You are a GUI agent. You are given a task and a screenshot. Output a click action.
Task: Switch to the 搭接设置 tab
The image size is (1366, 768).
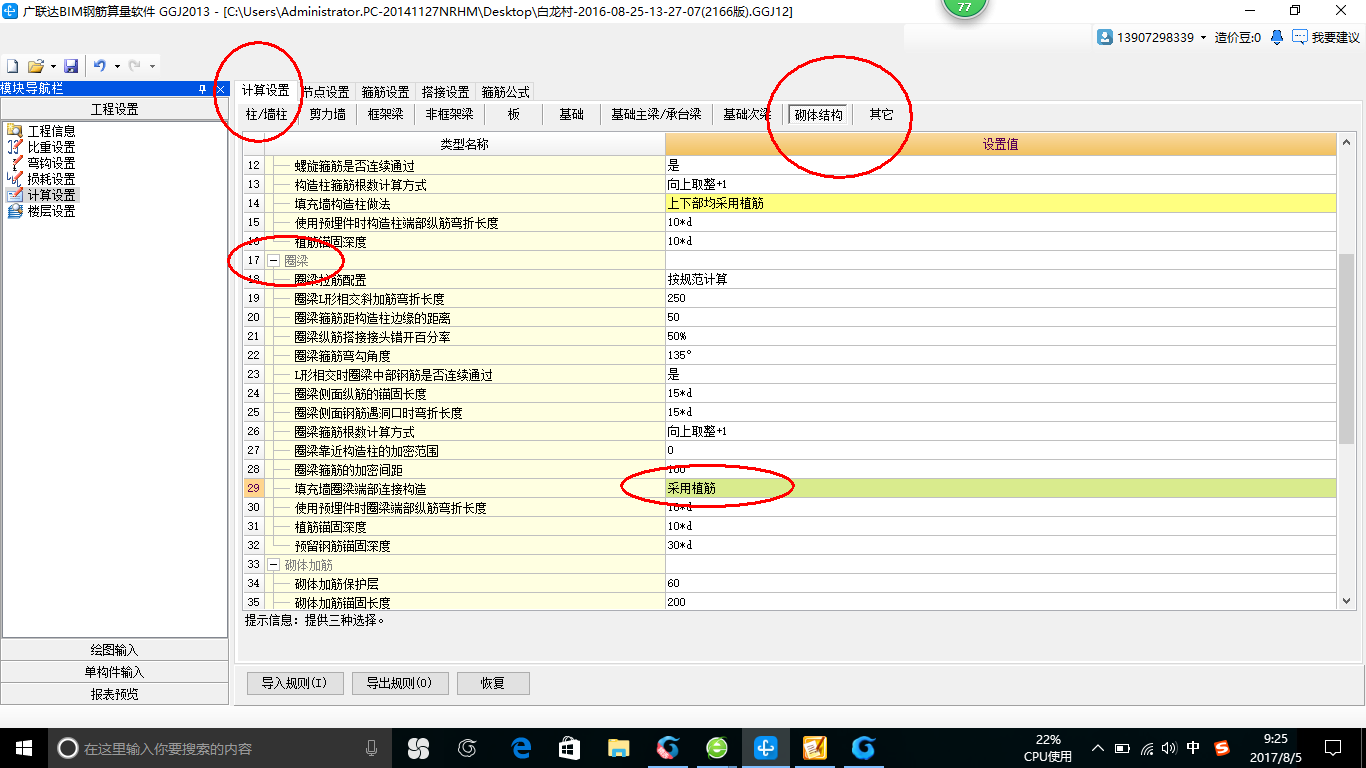pos(445,92)
